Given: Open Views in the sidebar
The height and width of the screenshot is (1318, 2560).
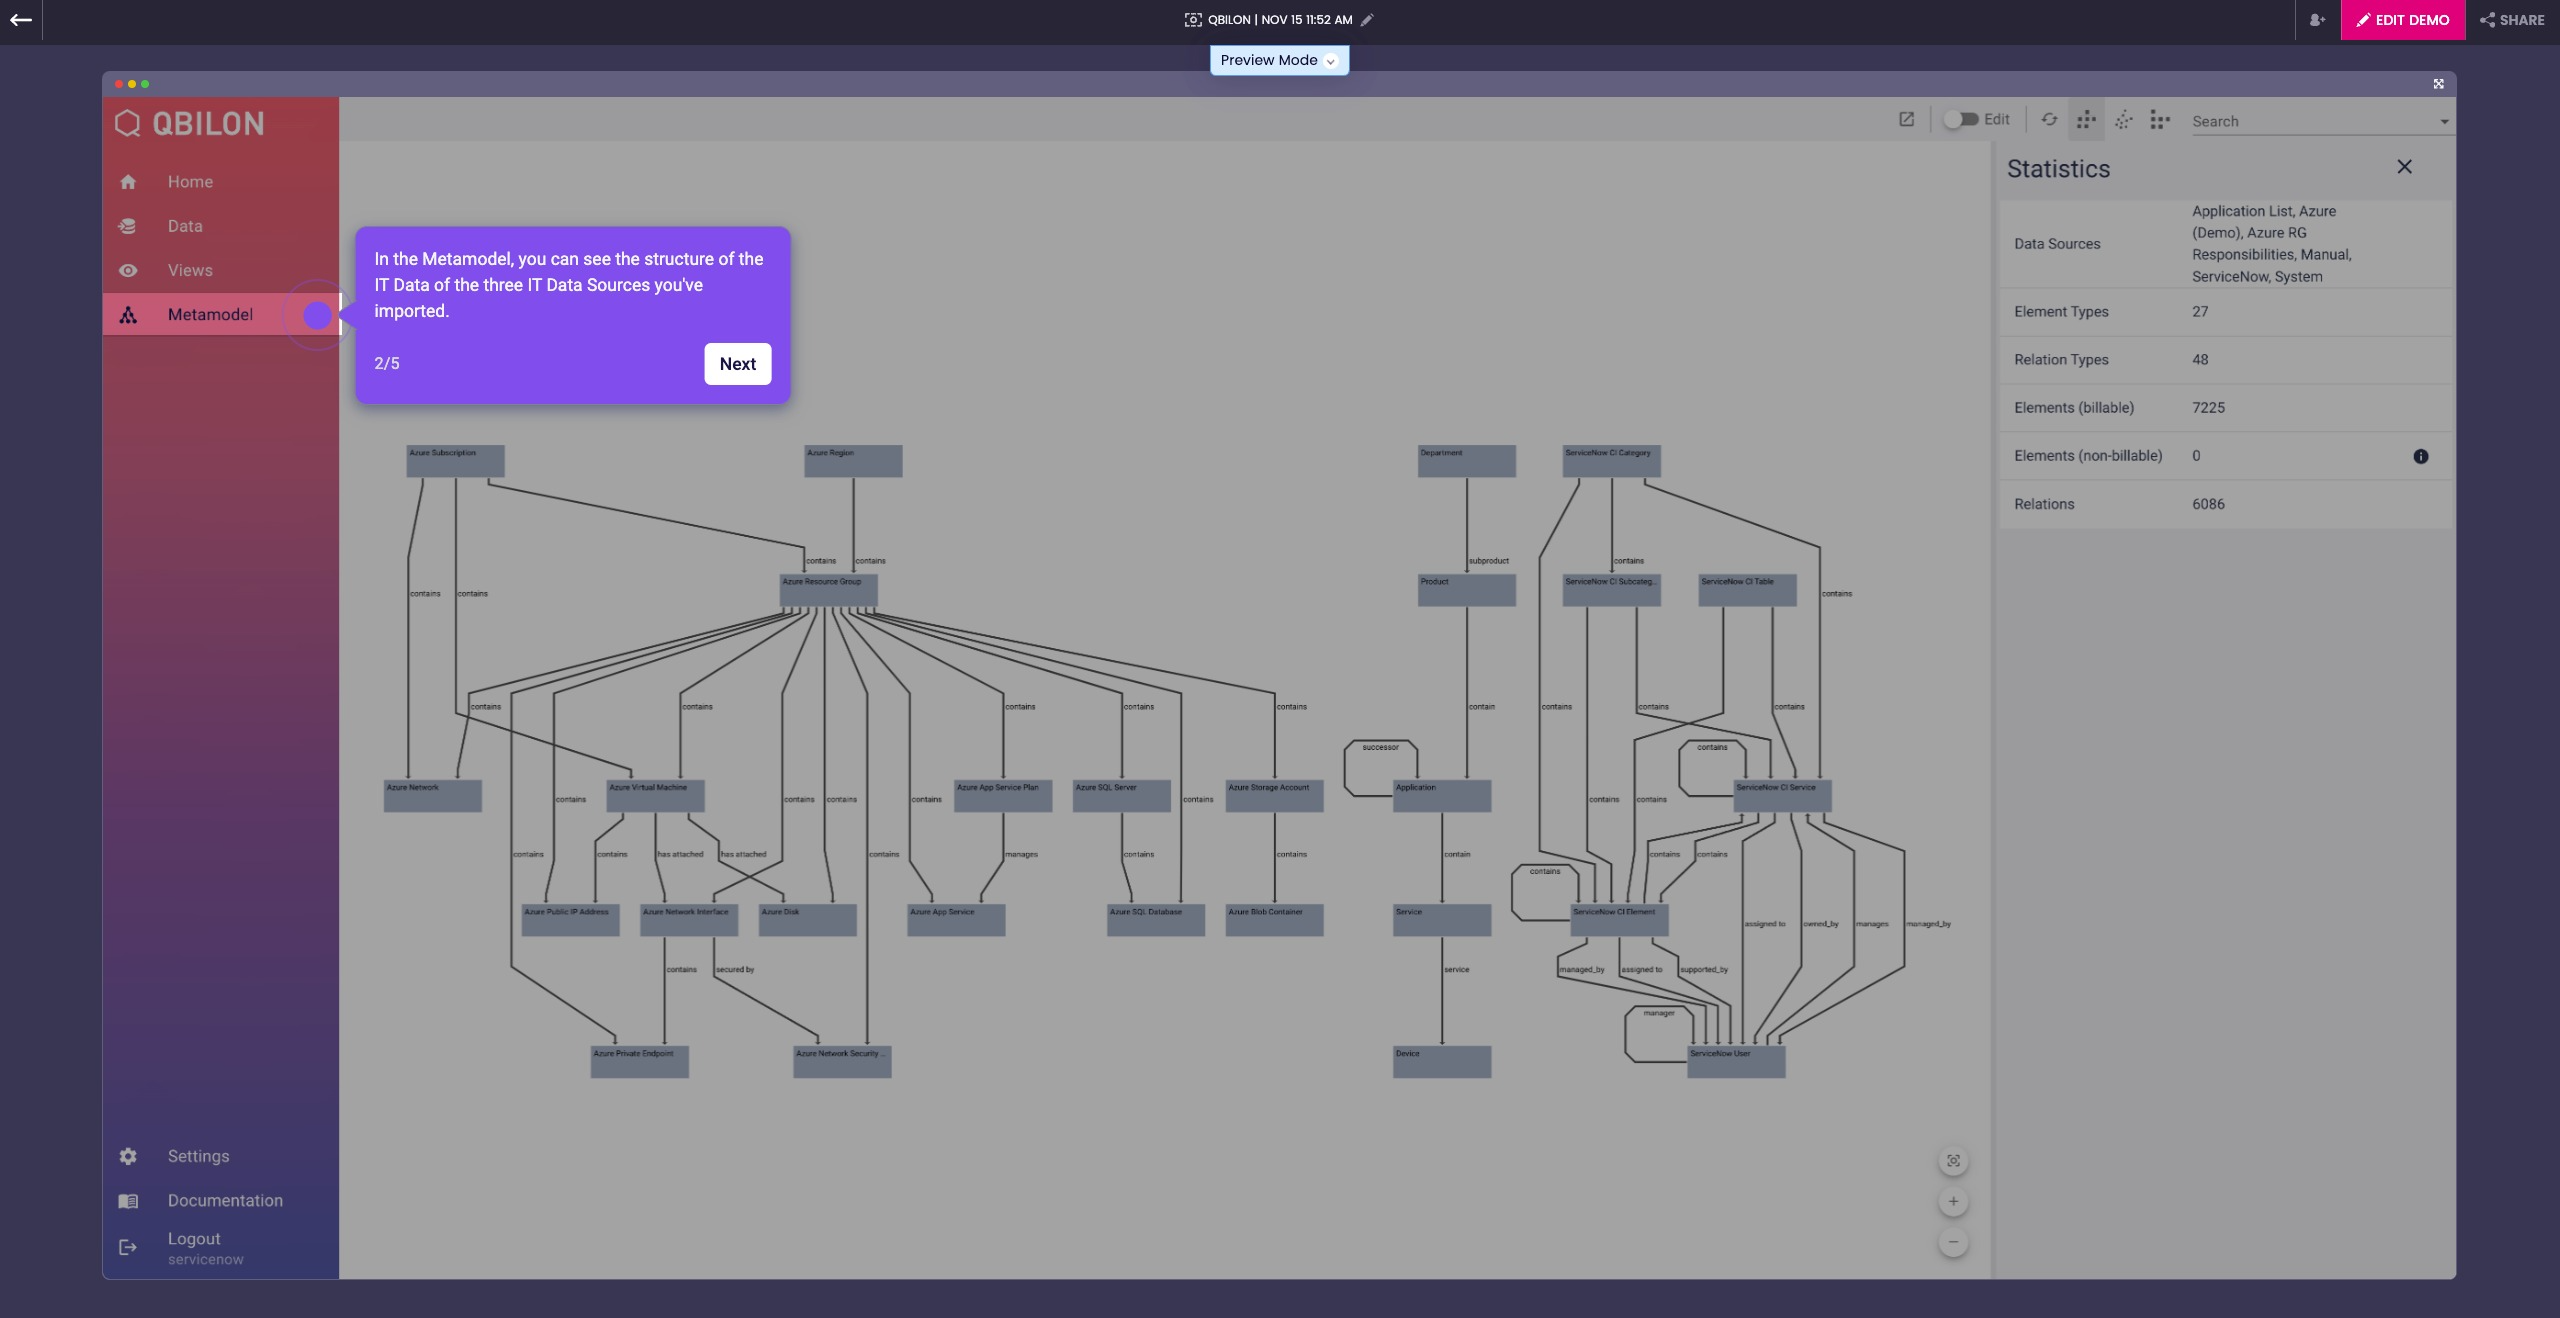Looking at the screenshot, I should coord(190,270).
